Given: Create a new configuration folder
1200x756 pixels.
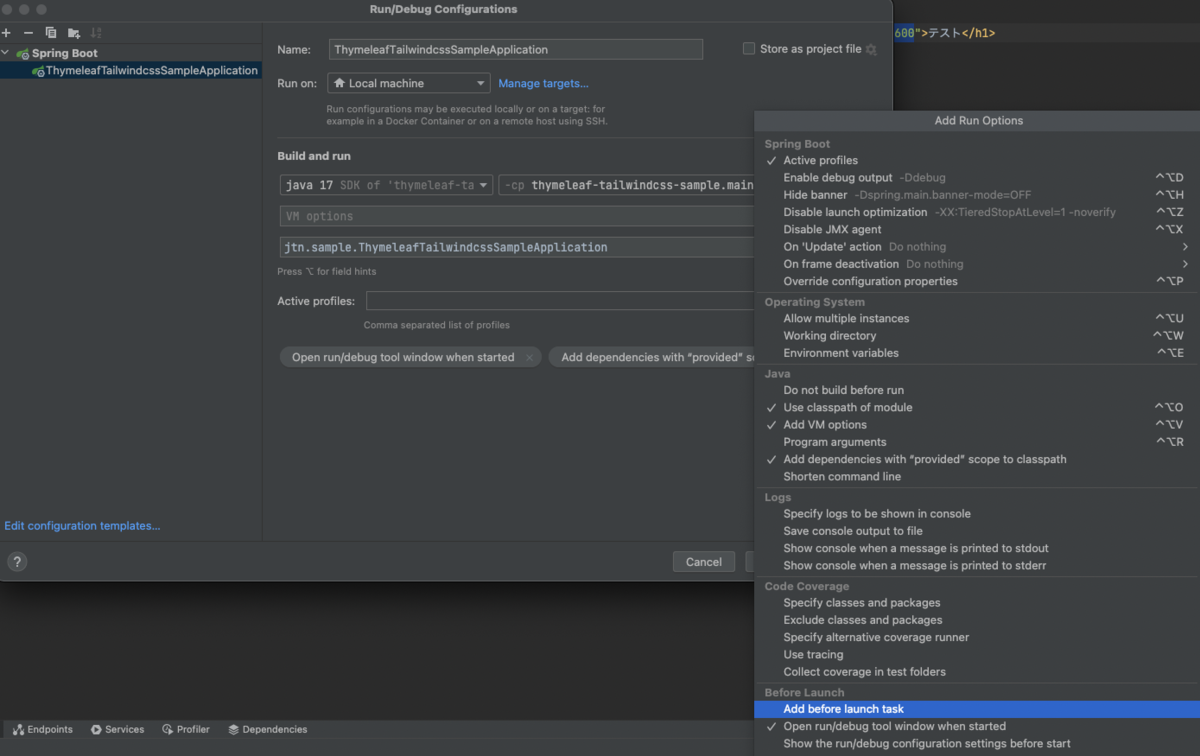Looking at the screenshot, I should click(74, 33).
